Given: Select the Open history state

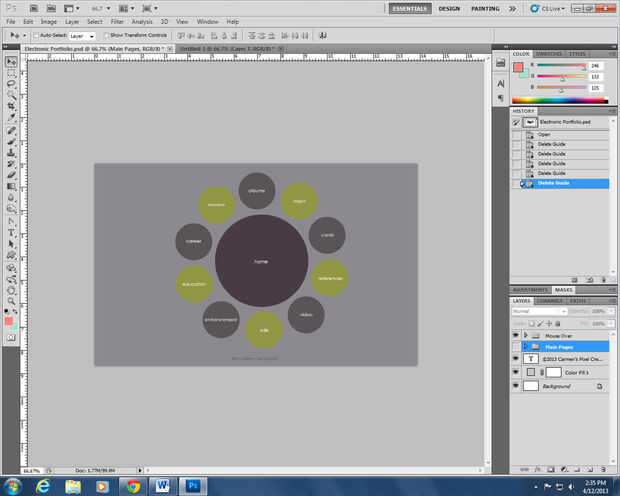Looking at the screenshot, I should (544, 133).
